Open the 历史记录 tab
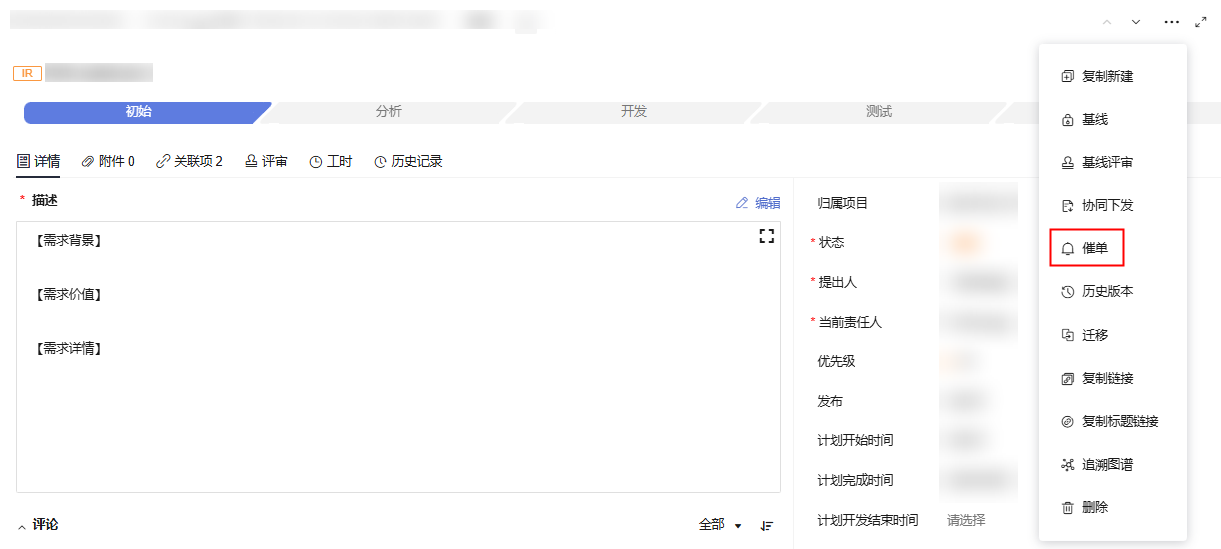Image resolution: width=1221 pixels, height=549 pixels. (408, 161)
